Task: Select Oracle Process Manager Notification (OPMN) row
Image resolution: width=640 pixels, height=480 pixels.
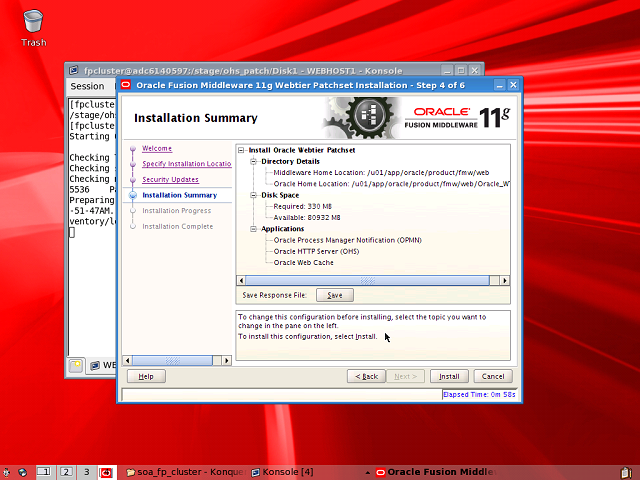Action: click(347, 240)
